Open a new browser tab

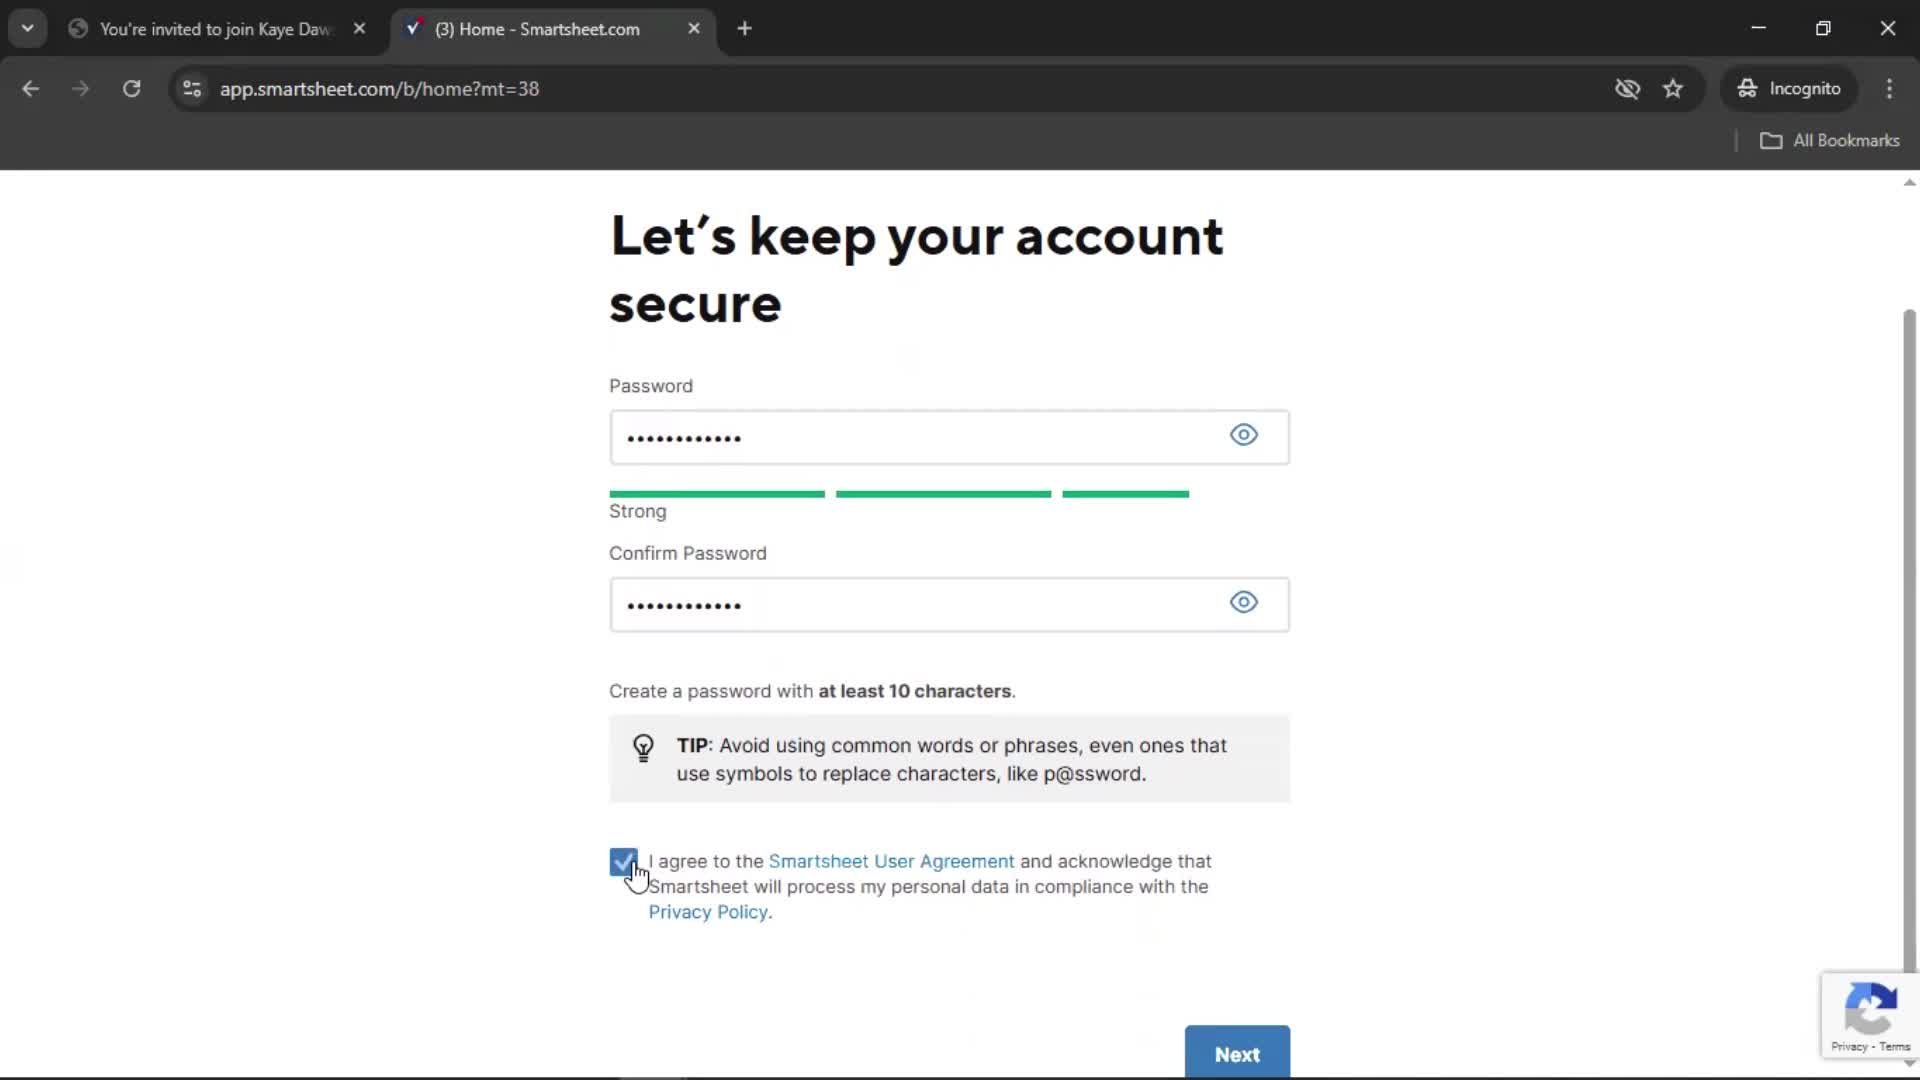744,28
